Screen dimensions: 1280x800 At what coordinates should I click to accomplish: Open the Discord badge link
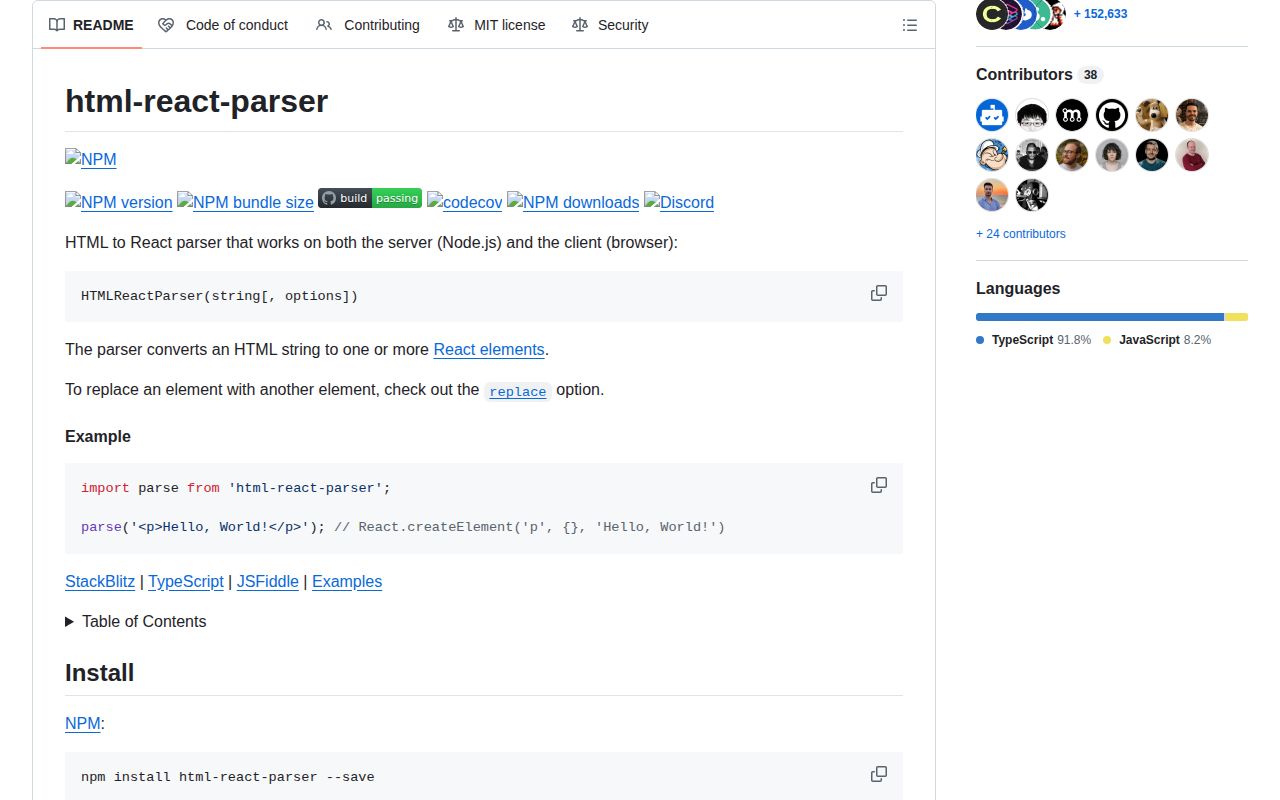(679, 202)
